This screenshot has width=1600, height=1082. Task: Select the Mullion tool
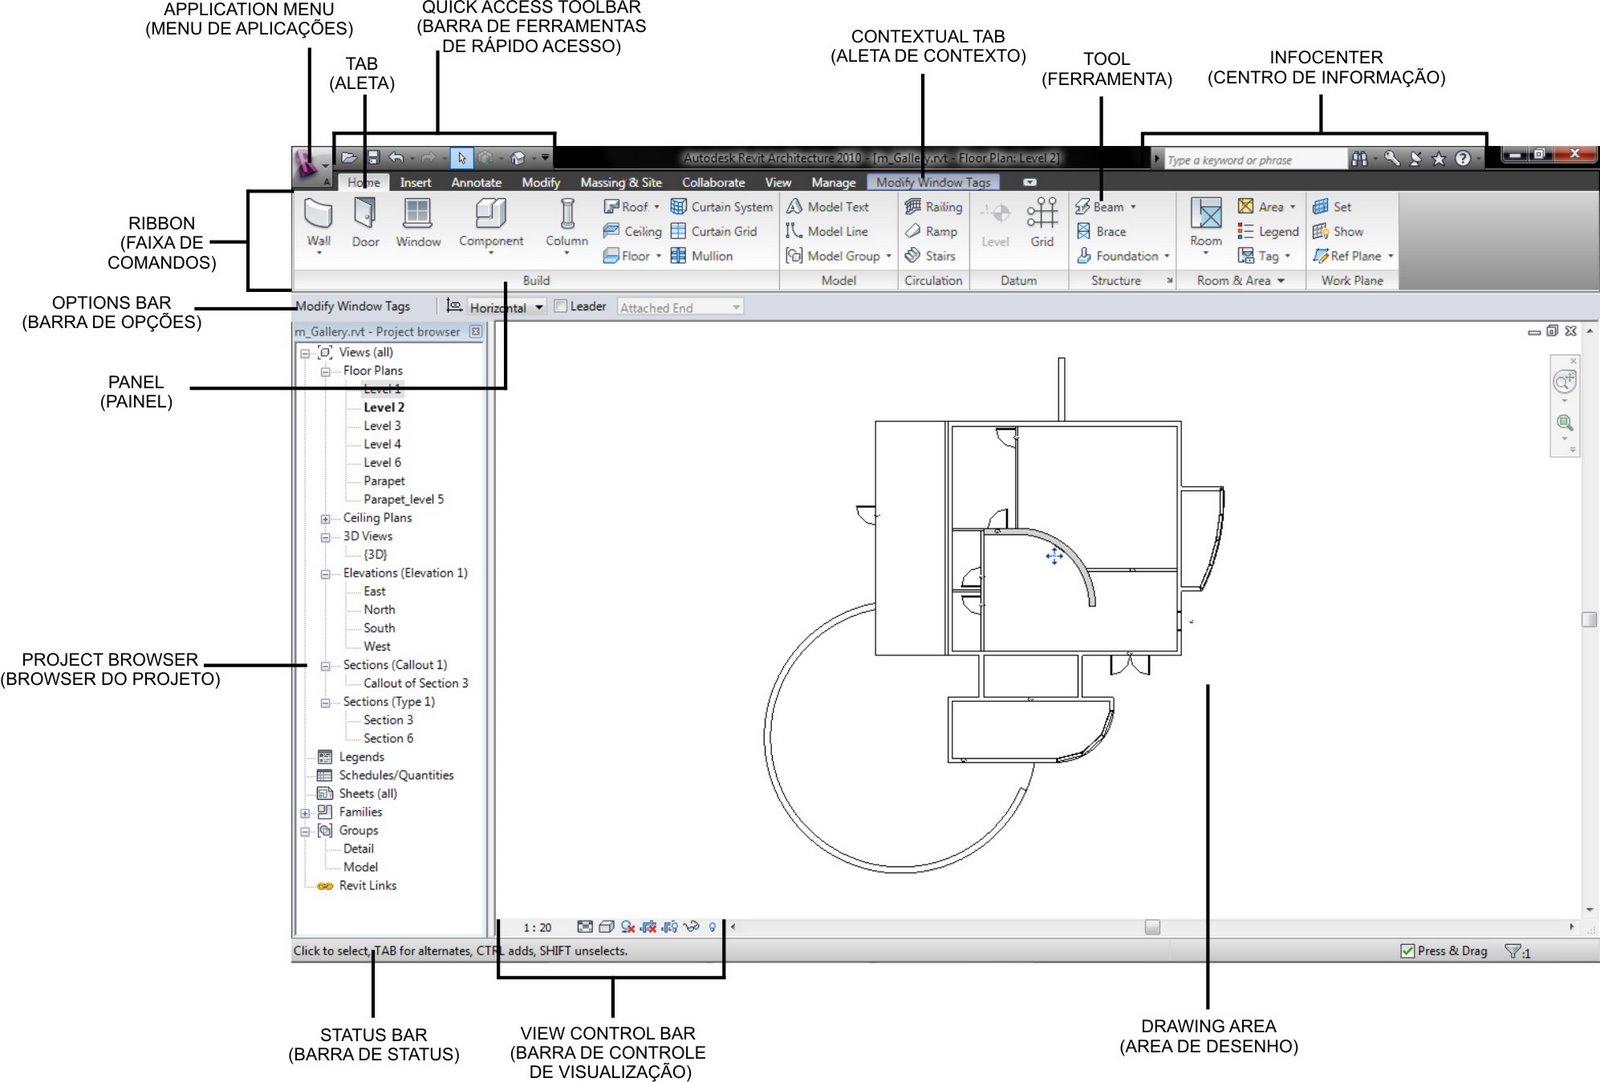tap(701, 256)
